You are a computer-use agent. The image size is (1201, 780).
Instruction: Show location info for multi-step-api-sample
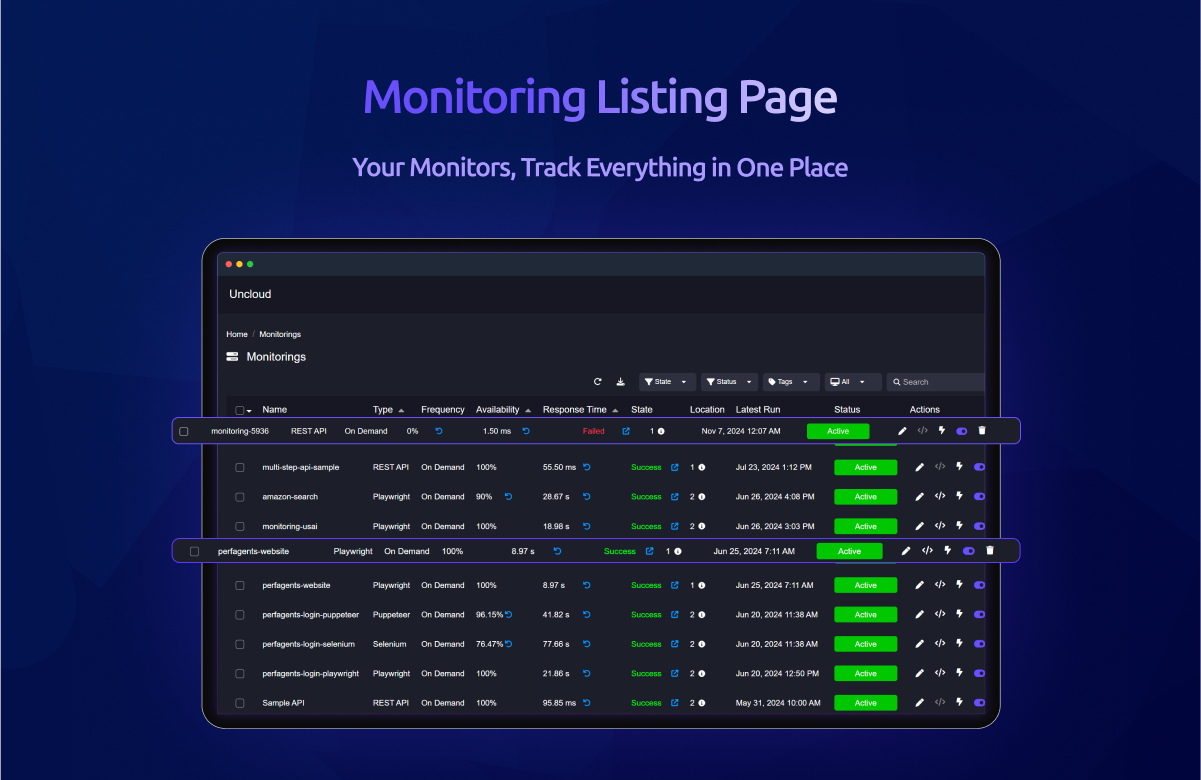tap(701, 467)
